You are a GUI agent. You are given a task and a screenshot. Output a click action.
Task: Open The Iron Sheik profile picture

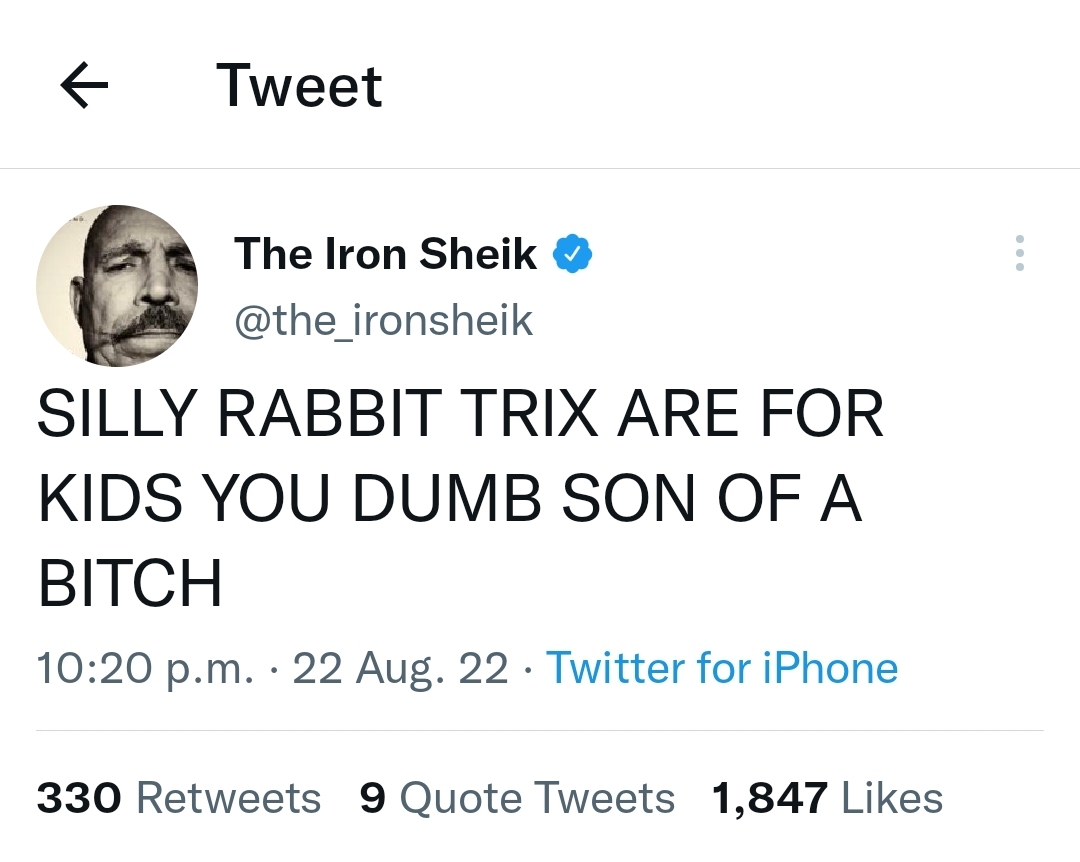click(x=117, y=285)
